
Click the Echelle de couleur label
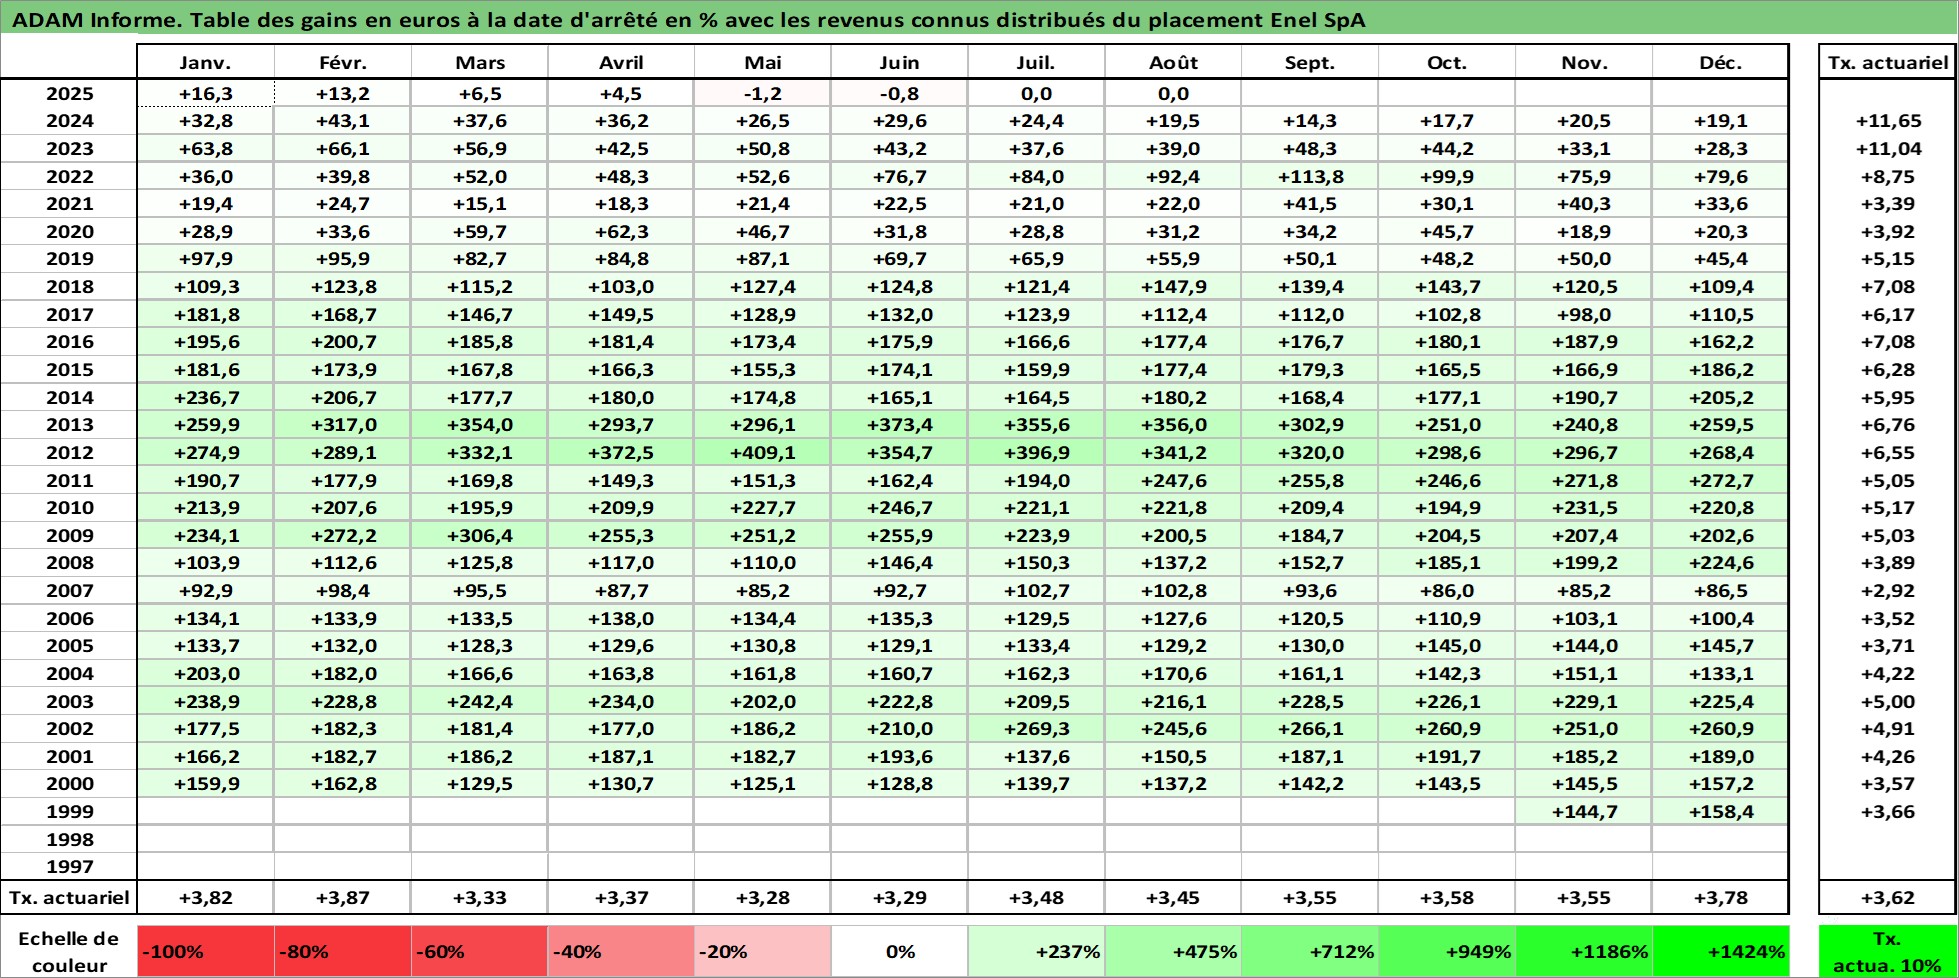[69, 952]
